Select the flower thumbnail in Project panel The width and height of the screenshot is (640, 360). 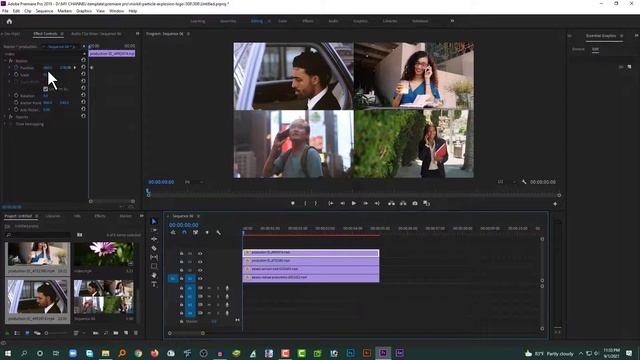(x=104, y=254)
